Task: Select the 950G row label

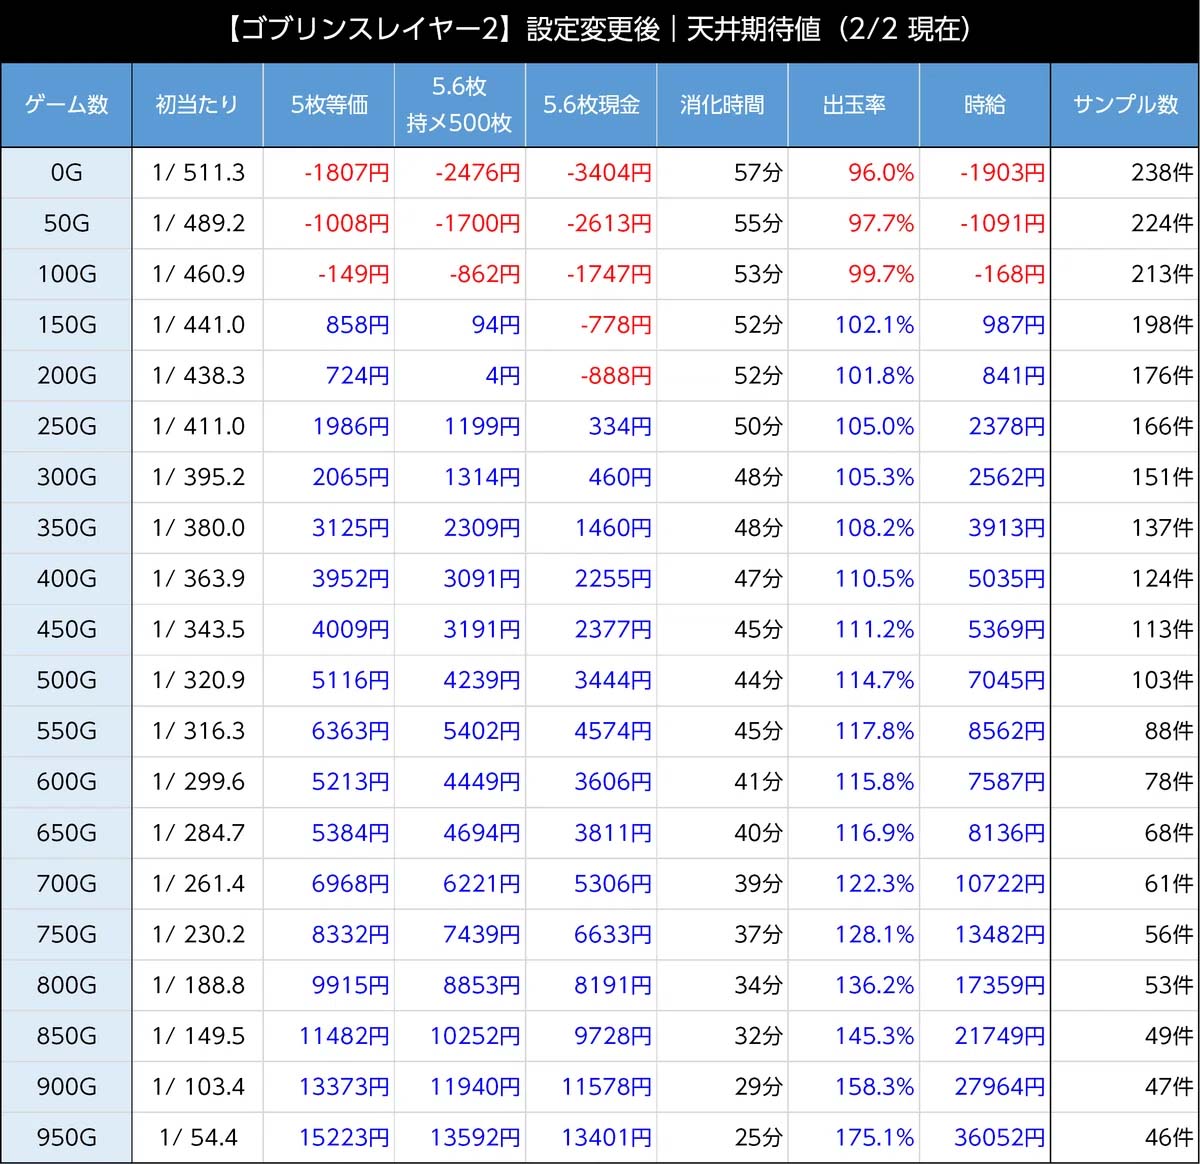Action: [x=66, y=1137]
